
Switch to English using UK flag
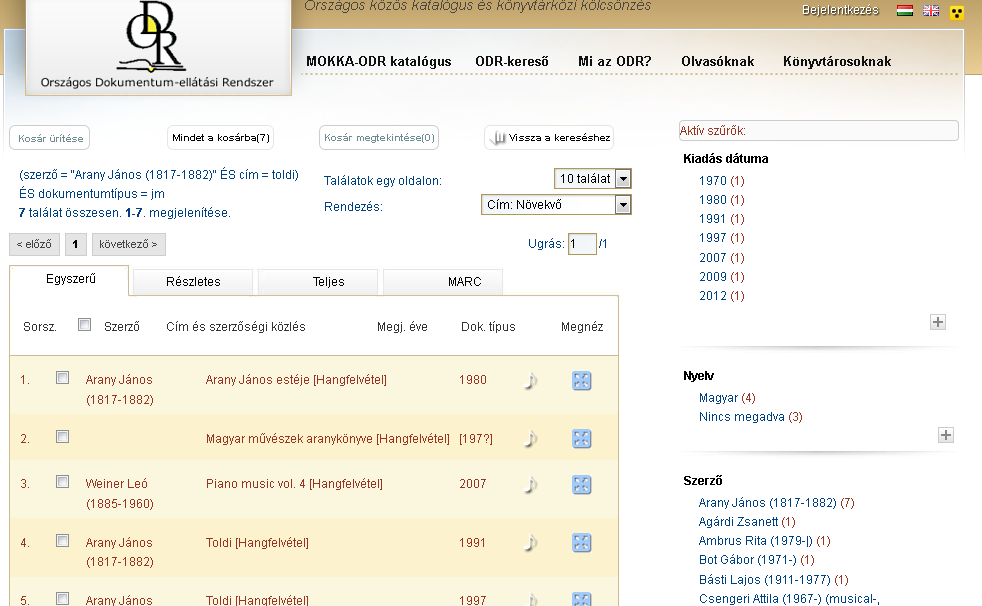coord(931,11)
